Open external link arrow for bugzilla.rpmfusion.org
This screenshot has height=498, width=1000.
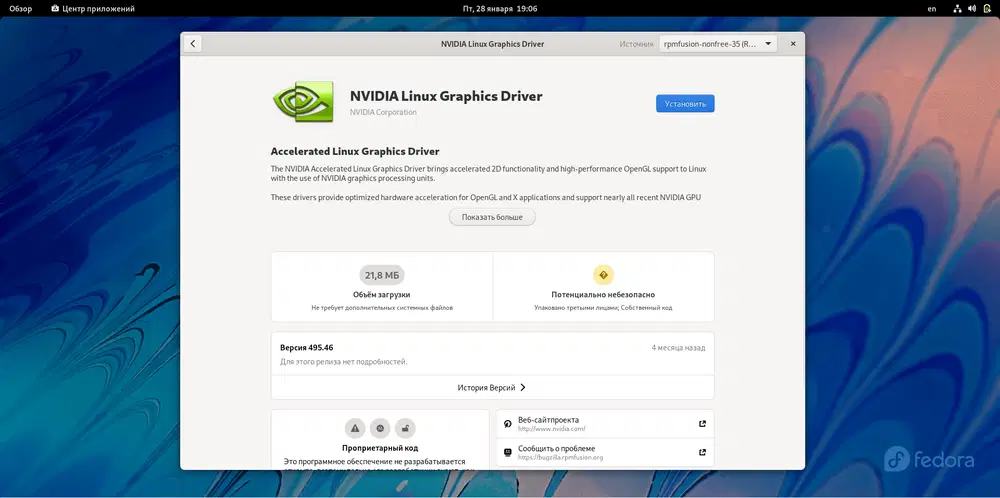point(702,452)
